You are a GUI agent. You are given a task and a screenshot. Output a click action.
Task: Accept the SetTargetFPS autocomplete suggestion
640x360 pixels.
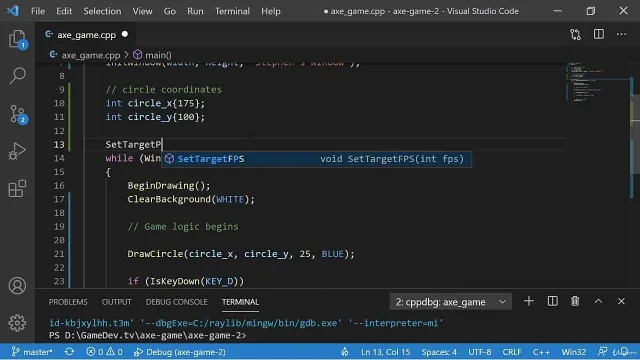[316, 159]
